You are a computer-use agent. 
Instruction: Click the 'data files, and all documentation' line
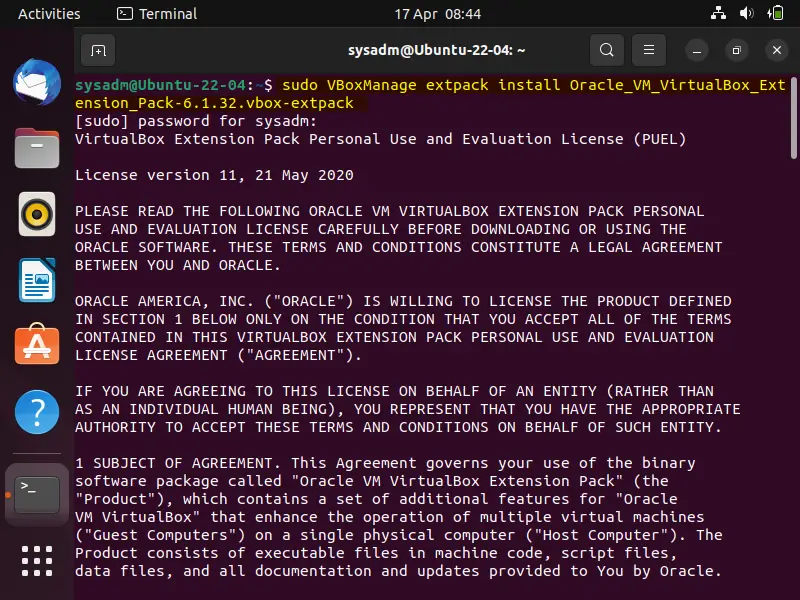[x=398, y=571]
